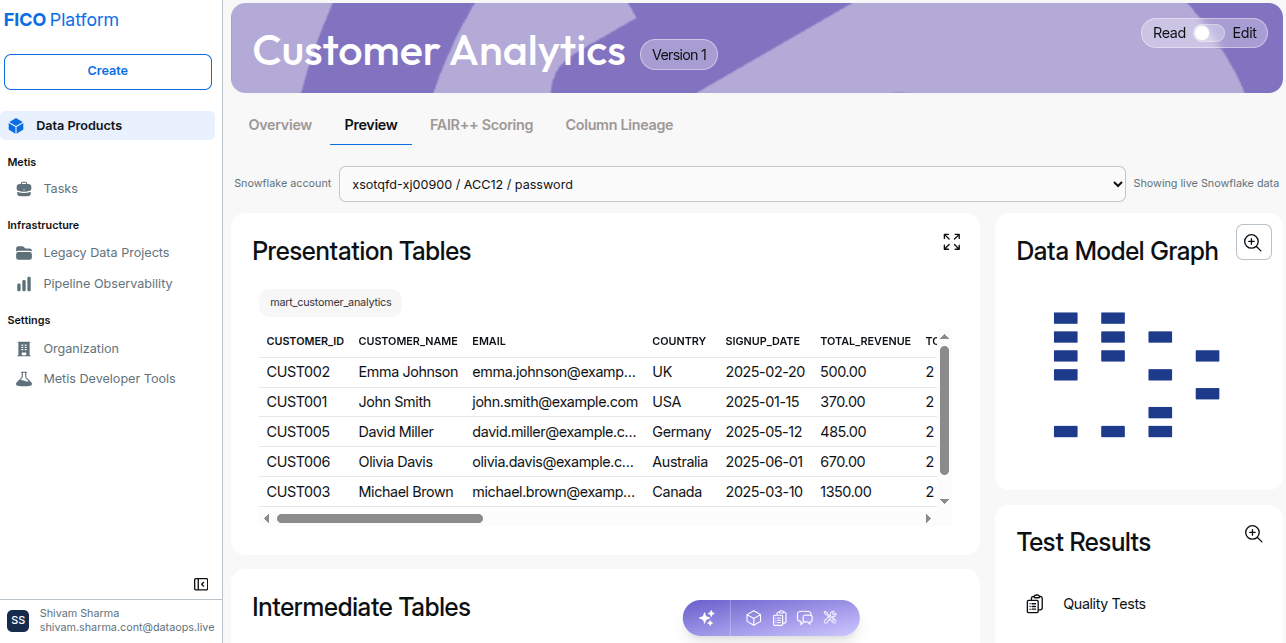
Task: Click the table's scroll-left arrow
Action: coord(266,518)
